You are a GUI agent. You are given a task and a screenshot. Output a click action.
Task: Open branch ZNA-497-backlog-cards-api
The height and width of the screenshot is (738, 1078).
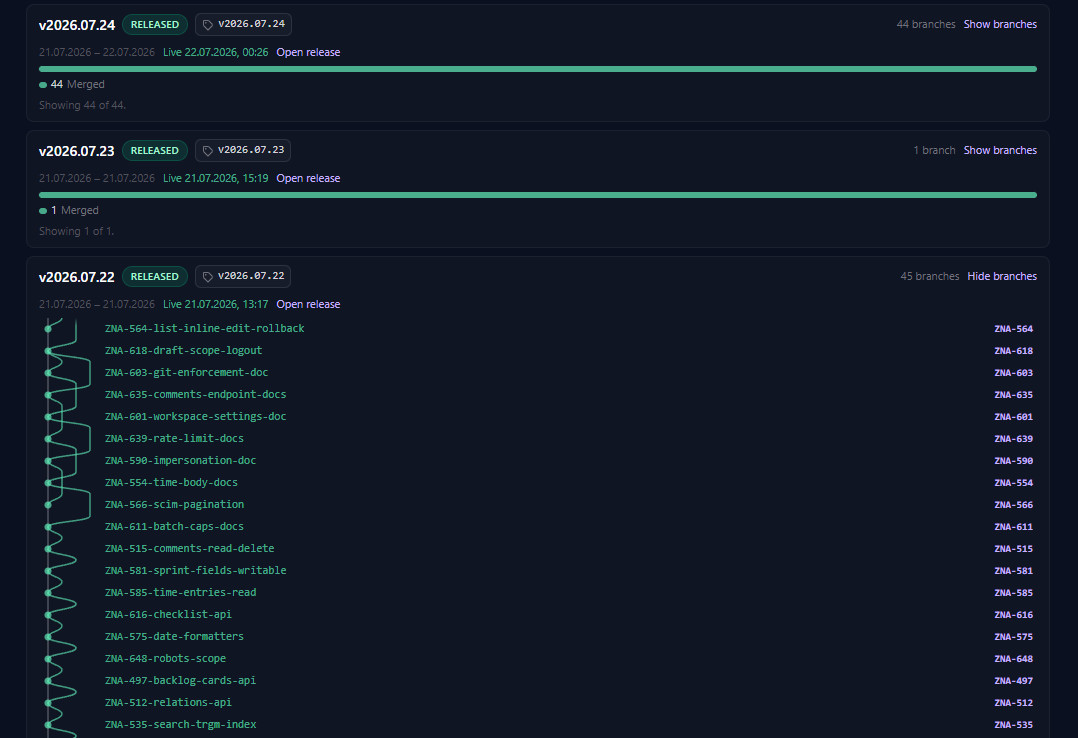(180, 681)
